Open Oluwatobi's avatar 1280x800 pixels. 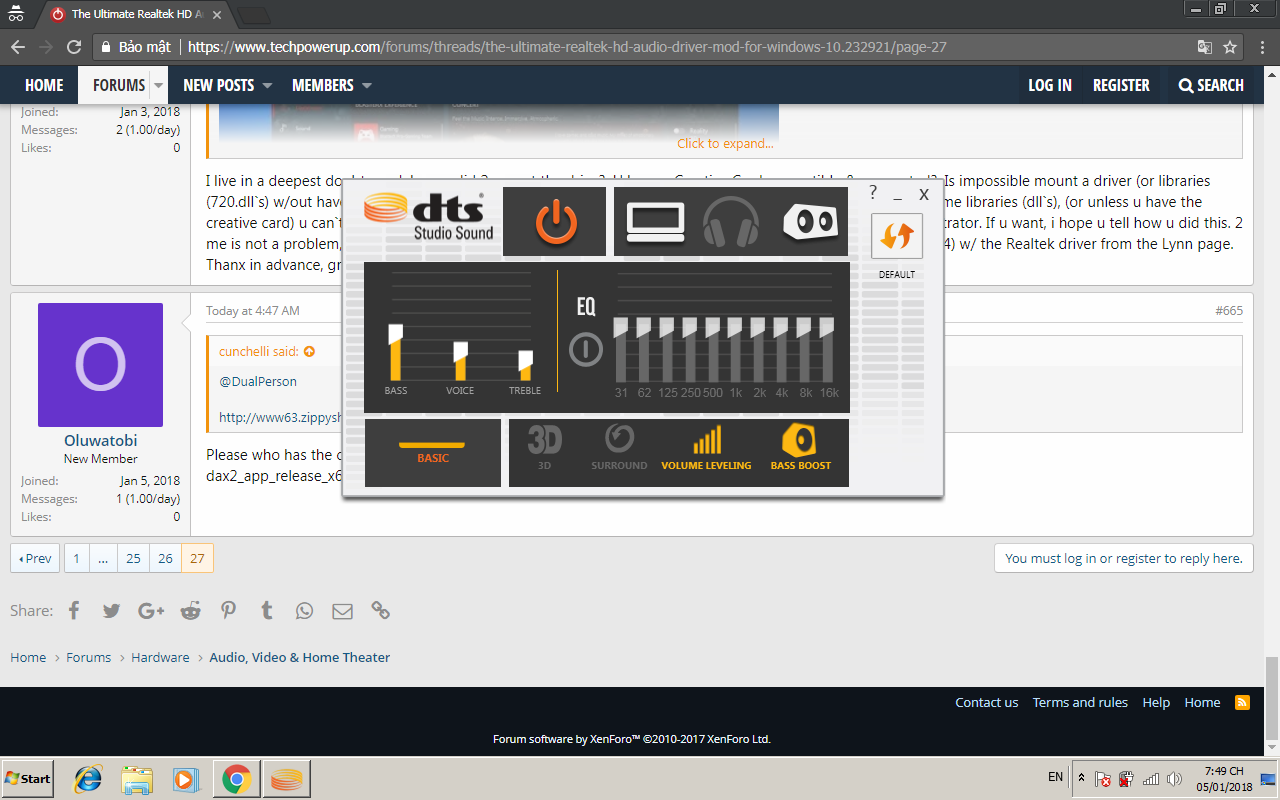coord(100,365)
